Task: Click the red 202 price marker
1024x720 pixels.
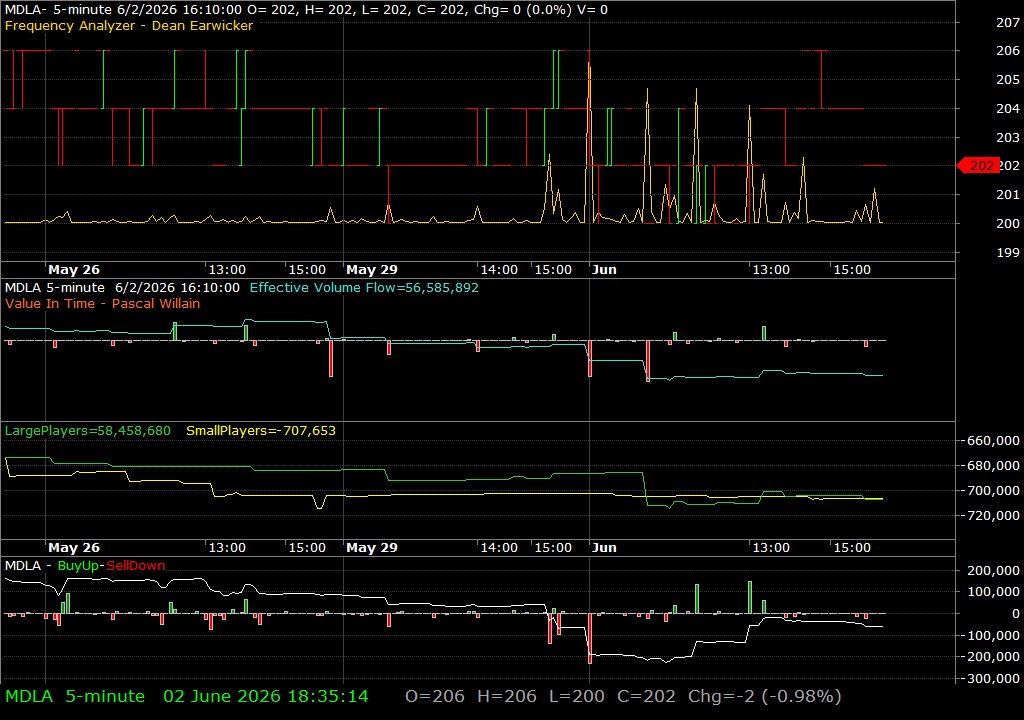Action: tap(978, 166)
